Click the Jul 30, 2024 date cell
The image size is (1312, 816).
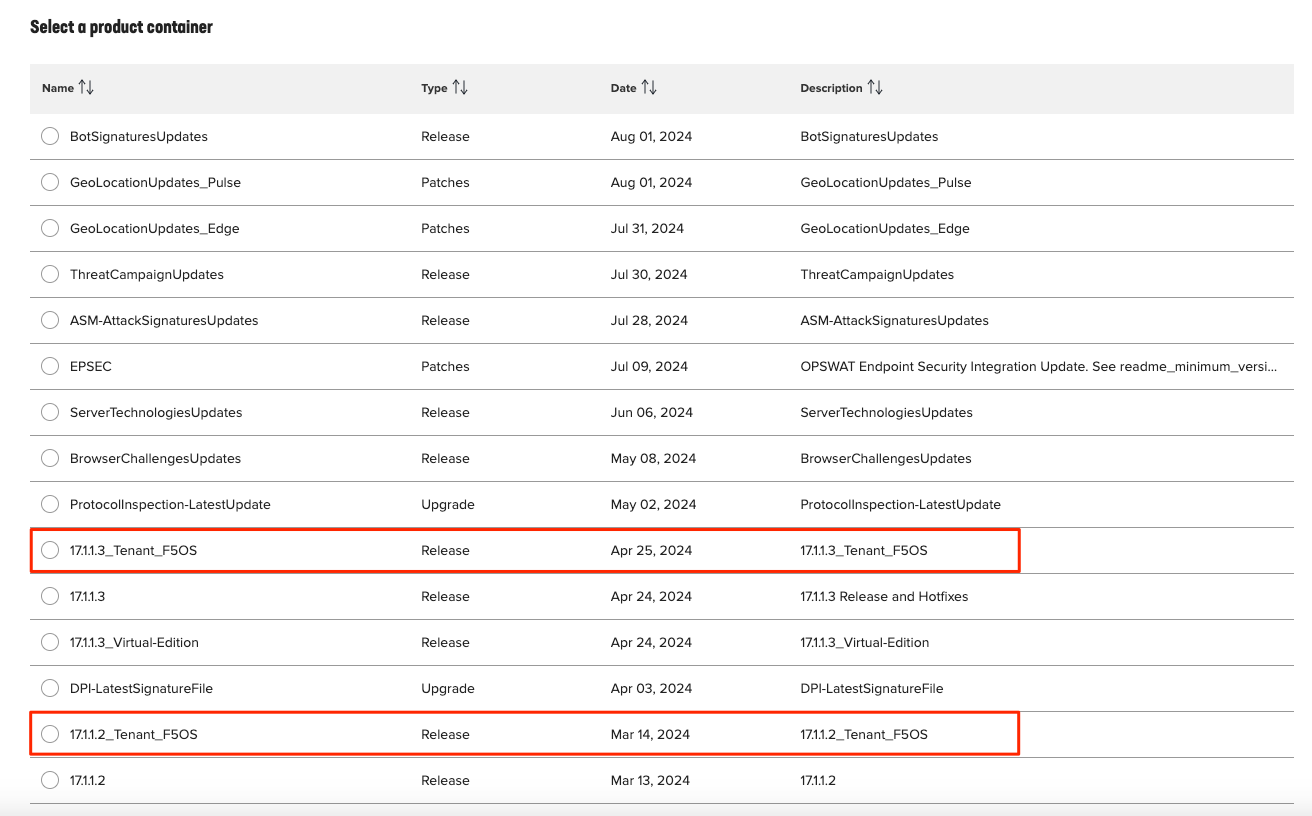pos(649,274)
